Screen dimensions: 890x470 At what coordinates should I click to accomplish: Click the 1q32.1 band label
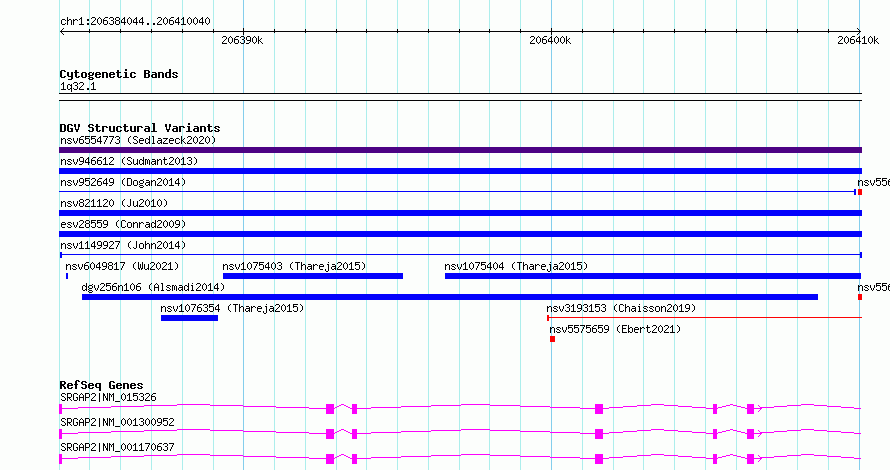point(78,86)
